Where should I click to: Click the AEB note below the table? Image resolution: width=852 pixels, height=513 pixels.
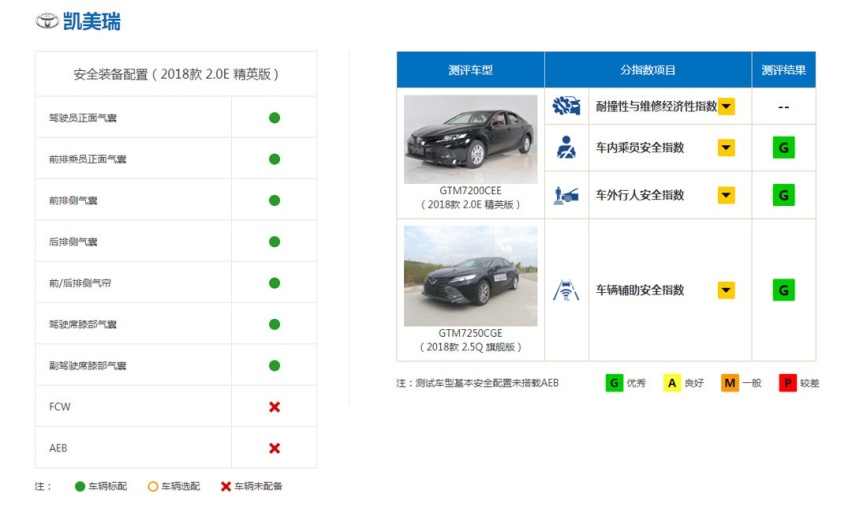click(x=477, y=383)
